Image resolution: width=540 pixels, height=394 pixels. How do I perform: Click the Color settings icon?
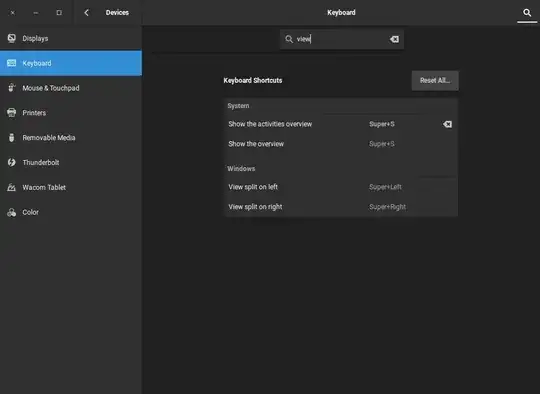(x=11, y=212)
